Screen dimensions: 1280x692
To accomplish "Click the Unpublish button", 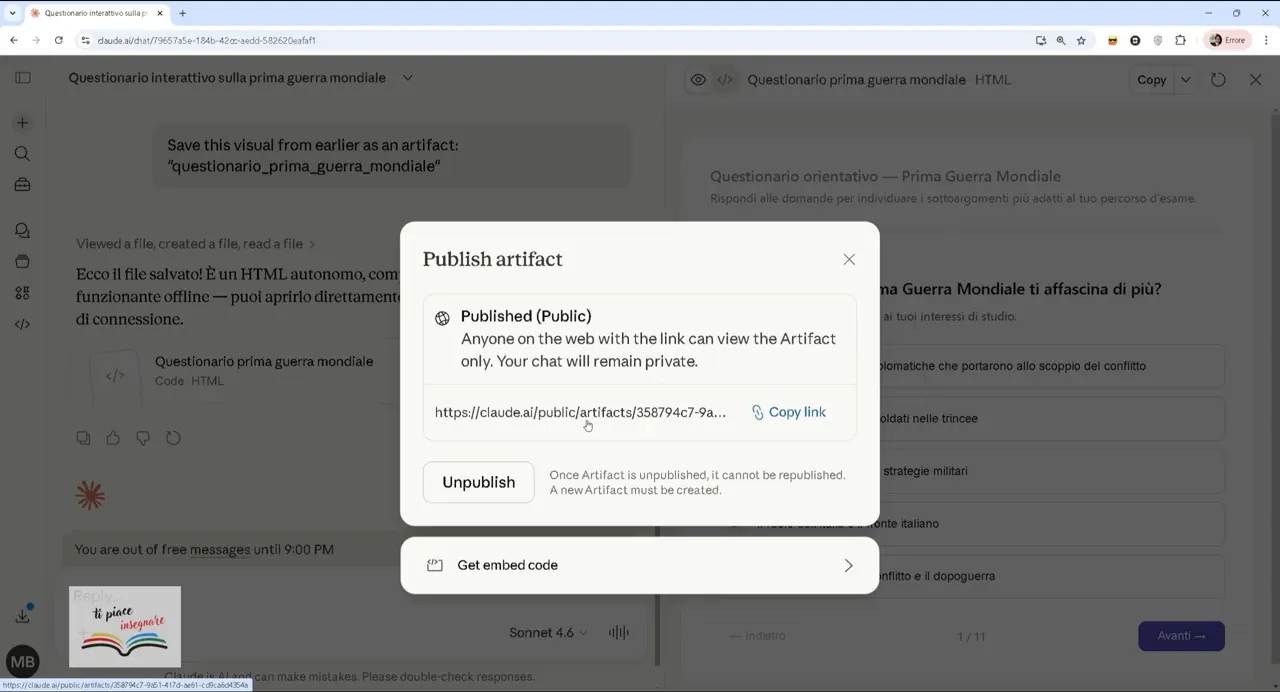I will pyautogui.click(x=478, y=482).
